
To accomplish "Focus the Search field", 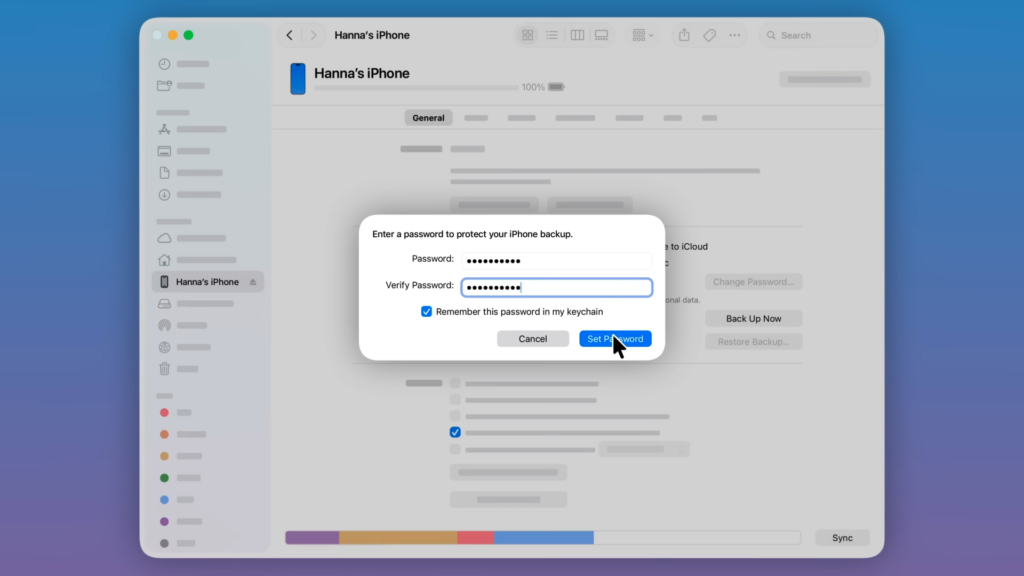I will (x=818, y=35).
